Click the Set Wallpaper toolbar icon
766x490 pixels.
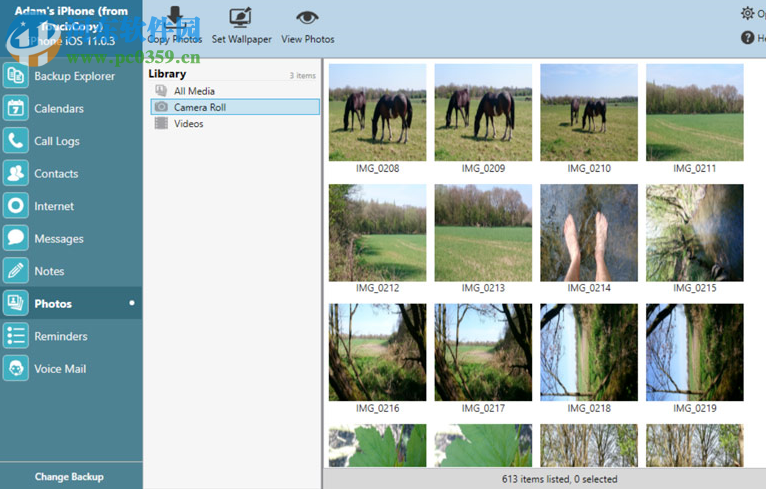pos(241,18)
